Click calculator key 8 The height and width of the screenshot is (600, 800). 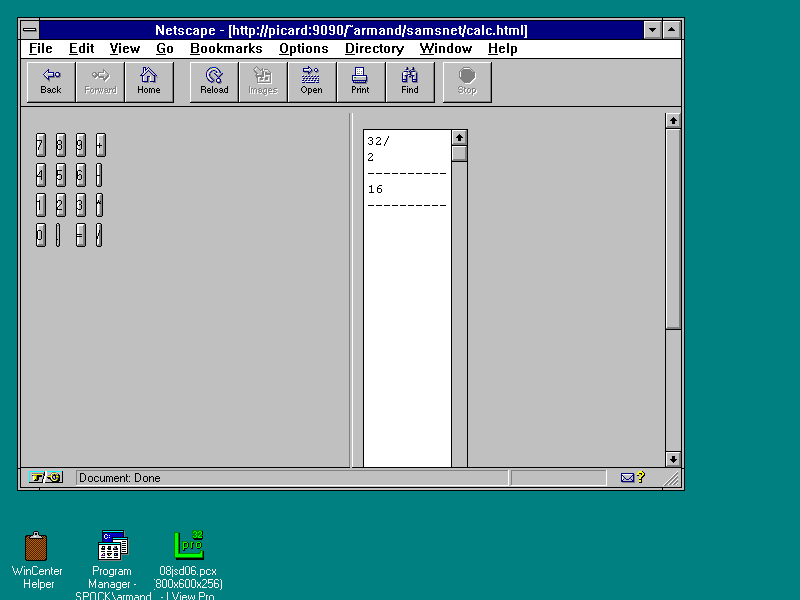point(60,145)
